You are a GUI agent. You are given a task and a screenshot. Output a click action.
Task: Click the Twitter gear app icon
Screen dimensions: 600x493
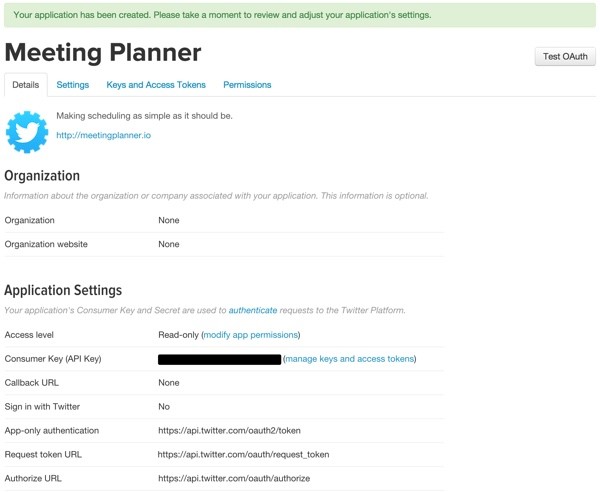(27, 132)
